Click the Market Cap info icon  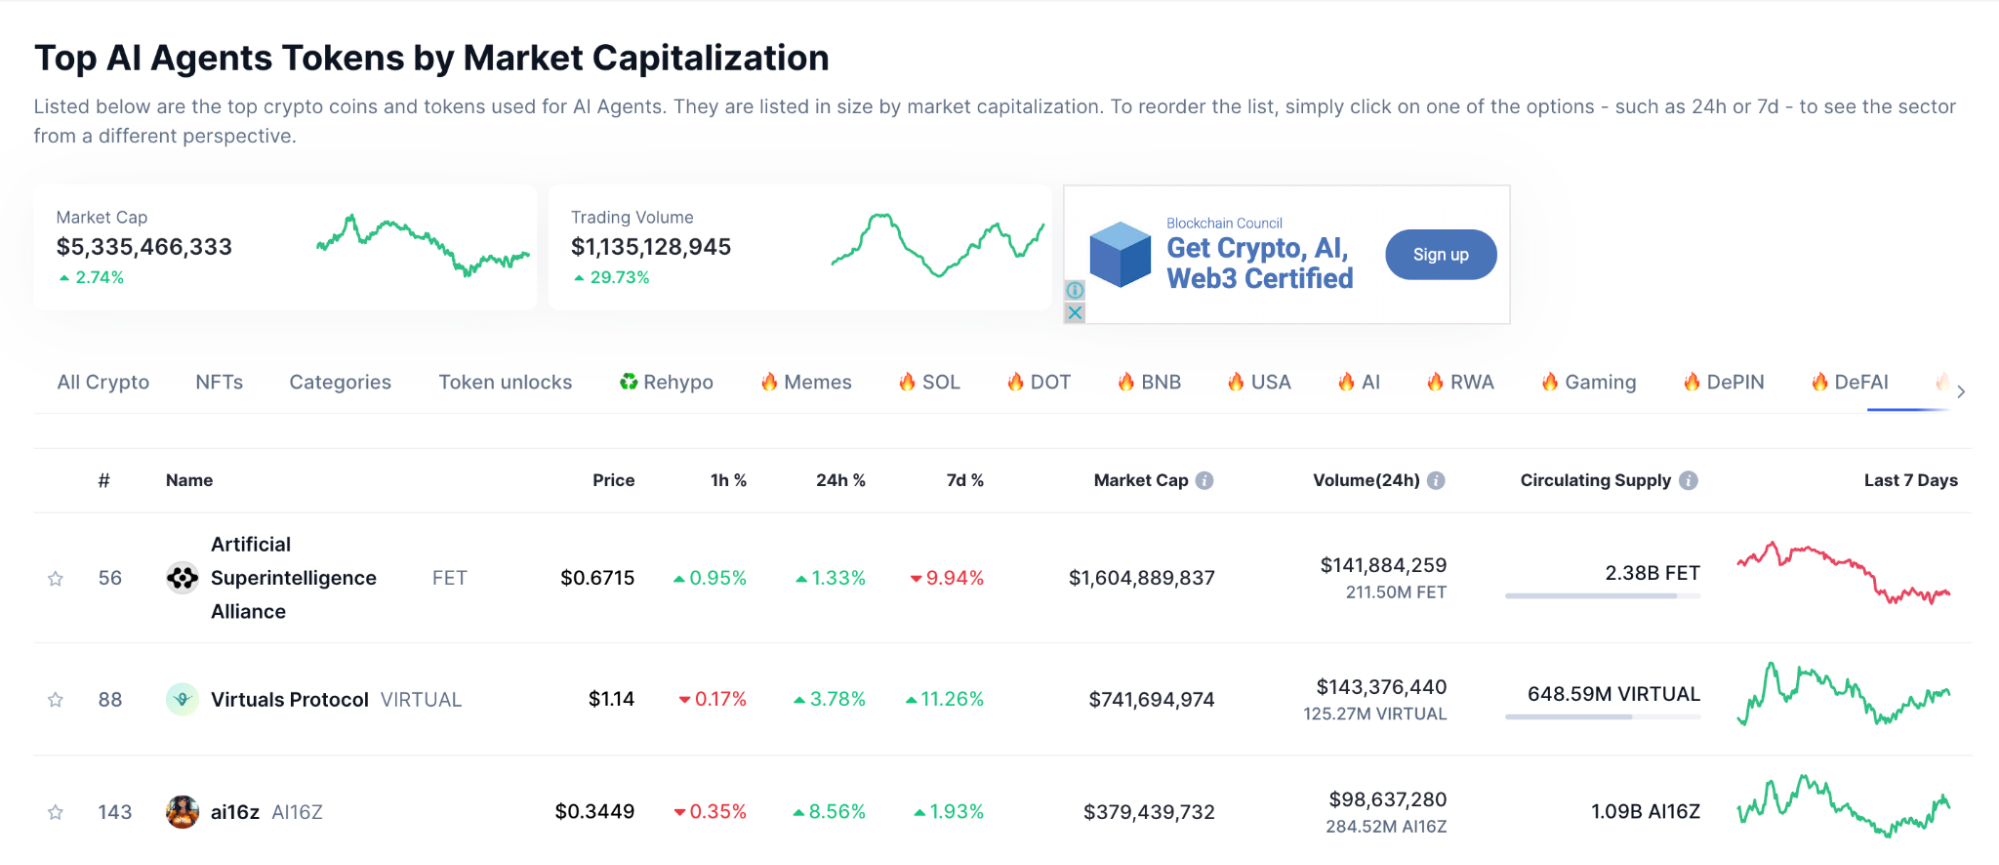(1205, 481)
